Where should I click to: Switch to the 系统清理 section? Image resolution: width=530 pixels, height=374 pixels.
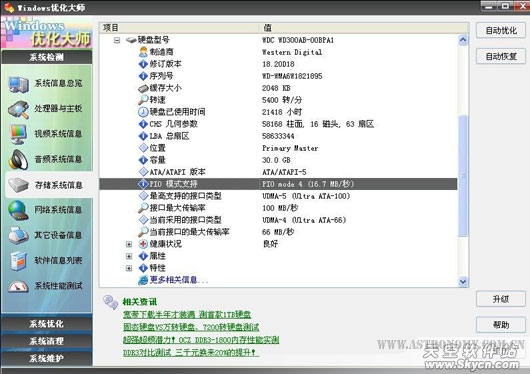(x=47, y=341)
